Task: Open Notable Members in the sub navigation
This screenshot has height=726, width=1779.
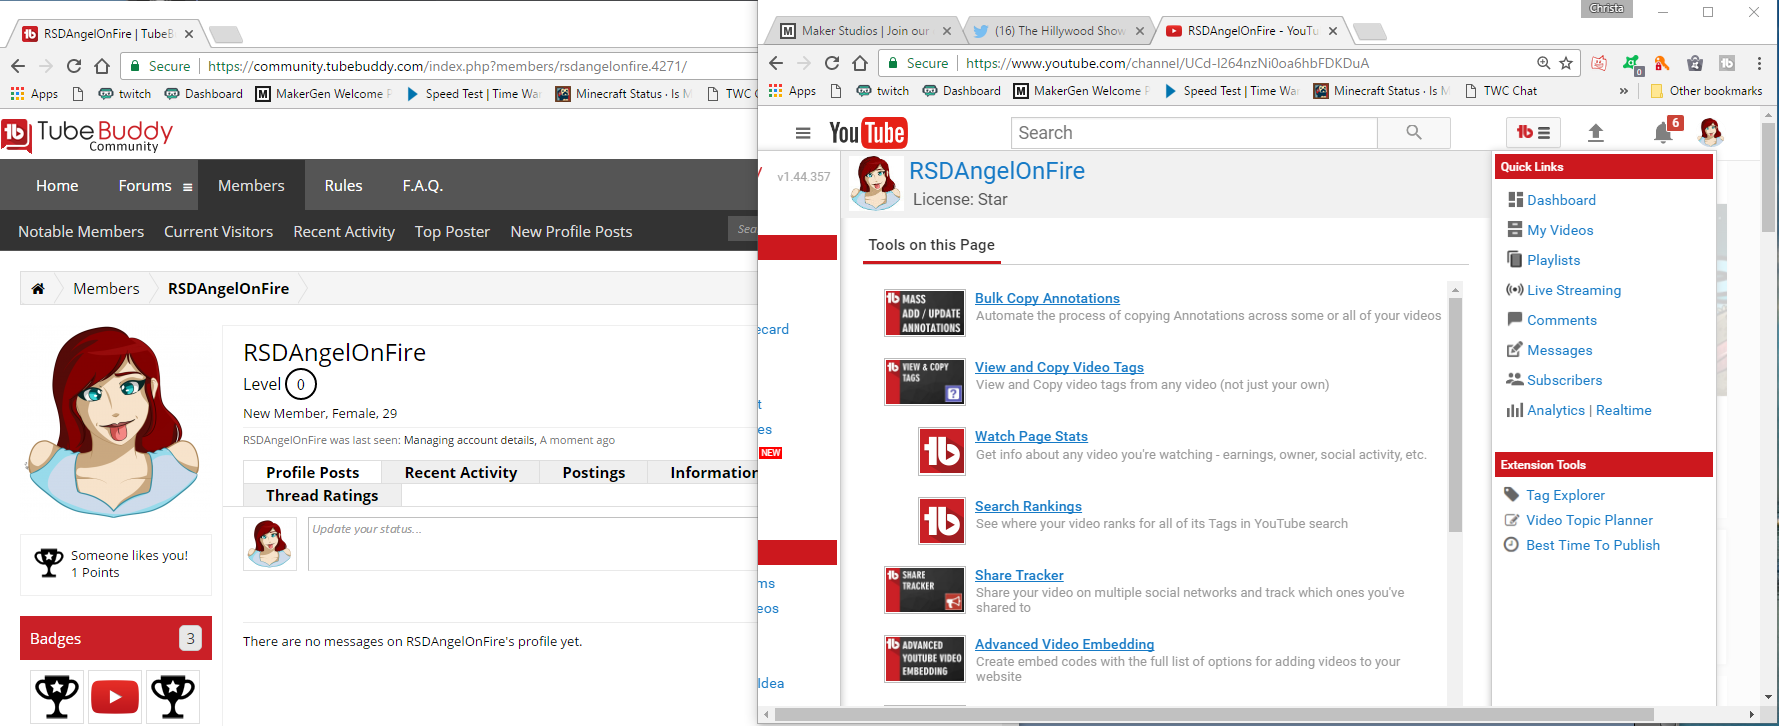Action: click(81, 231)
